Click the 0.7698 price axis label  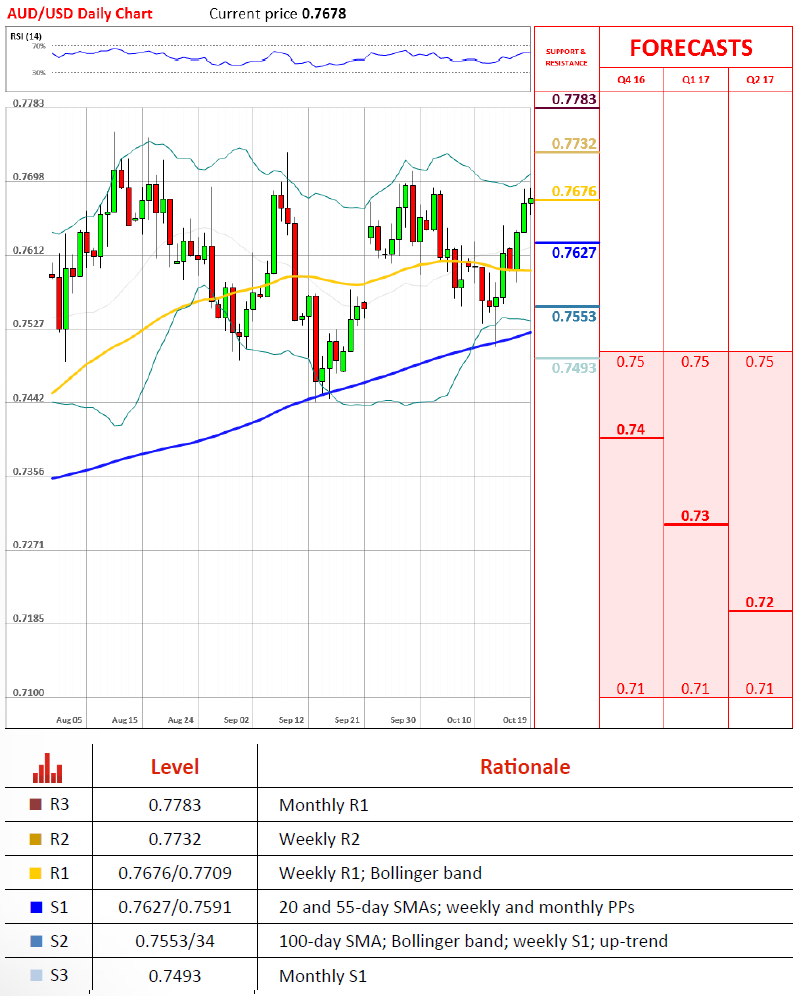coord(29,177)
